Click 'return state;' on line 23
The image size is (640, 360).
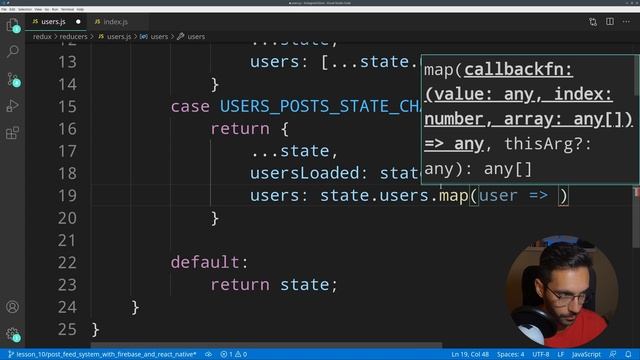click(x=274, y=284)
